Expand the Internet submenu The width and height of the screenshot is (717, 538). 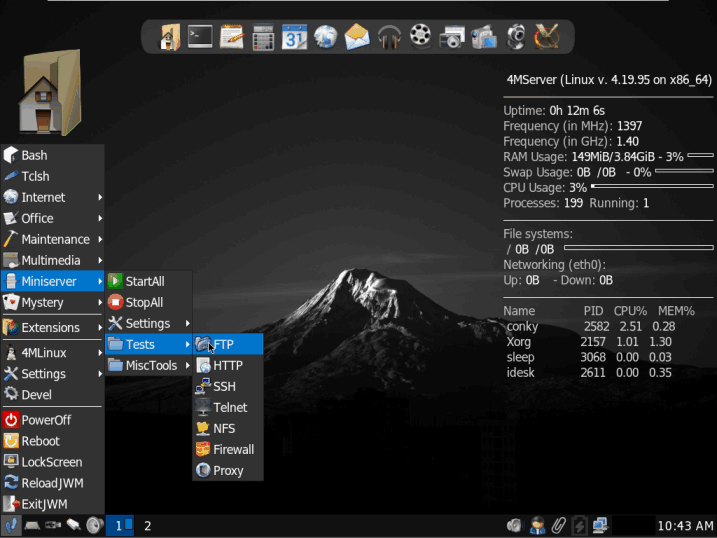click(53, 197)
